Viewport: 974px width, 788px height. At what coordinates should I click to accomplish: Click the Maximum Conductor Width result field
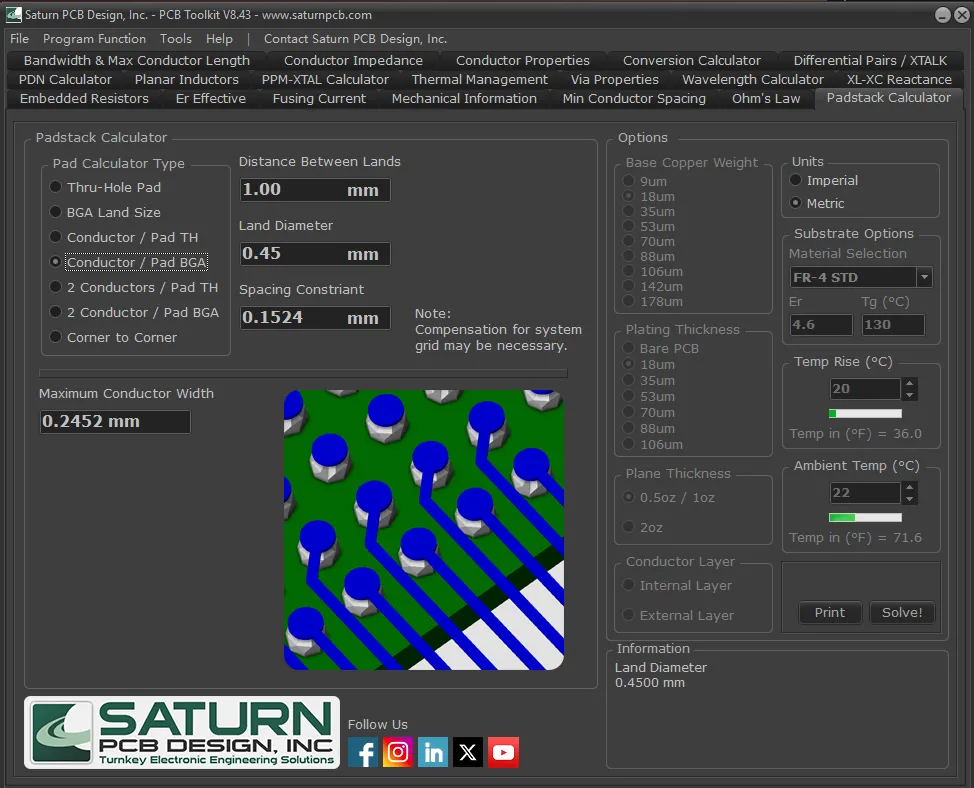pyautogui.click(x=115, y=422)
